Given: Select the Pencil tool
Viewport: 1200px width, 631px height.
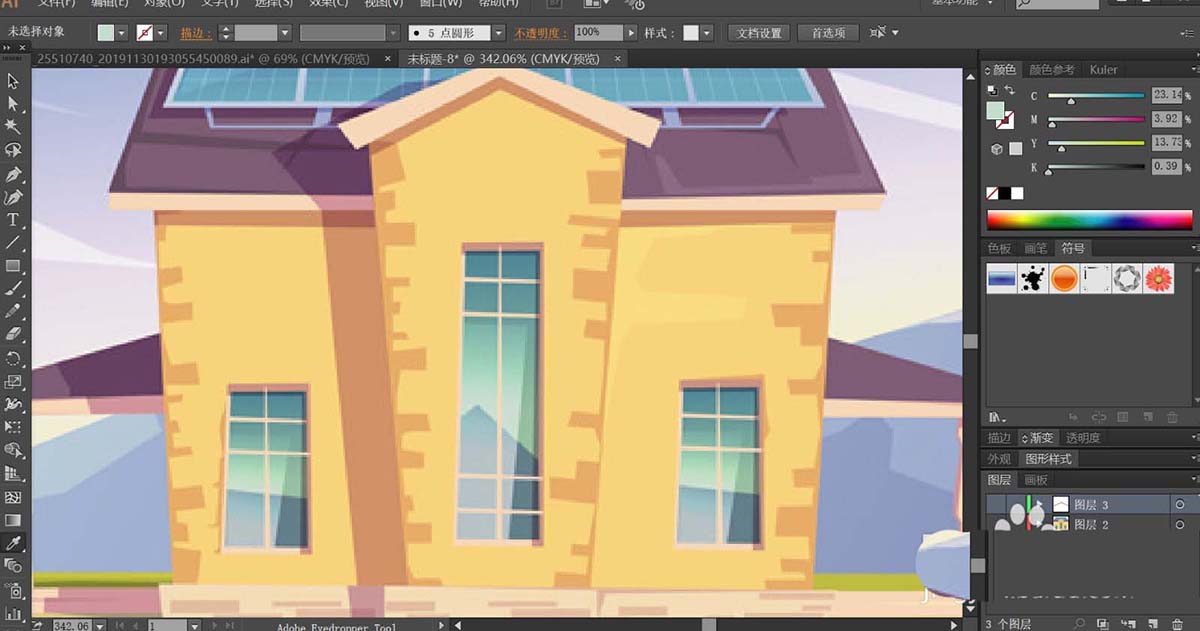Looking at the screenshot, I should tap(13, 312).
